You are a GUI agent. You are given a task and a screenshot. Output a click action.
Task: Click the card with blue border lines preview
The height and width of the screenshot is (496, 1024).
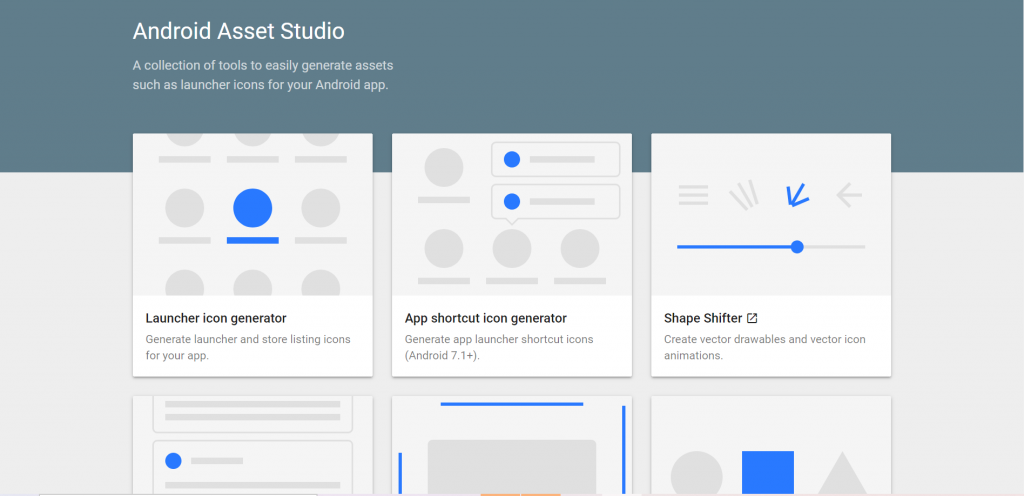[x=512, y=446]
